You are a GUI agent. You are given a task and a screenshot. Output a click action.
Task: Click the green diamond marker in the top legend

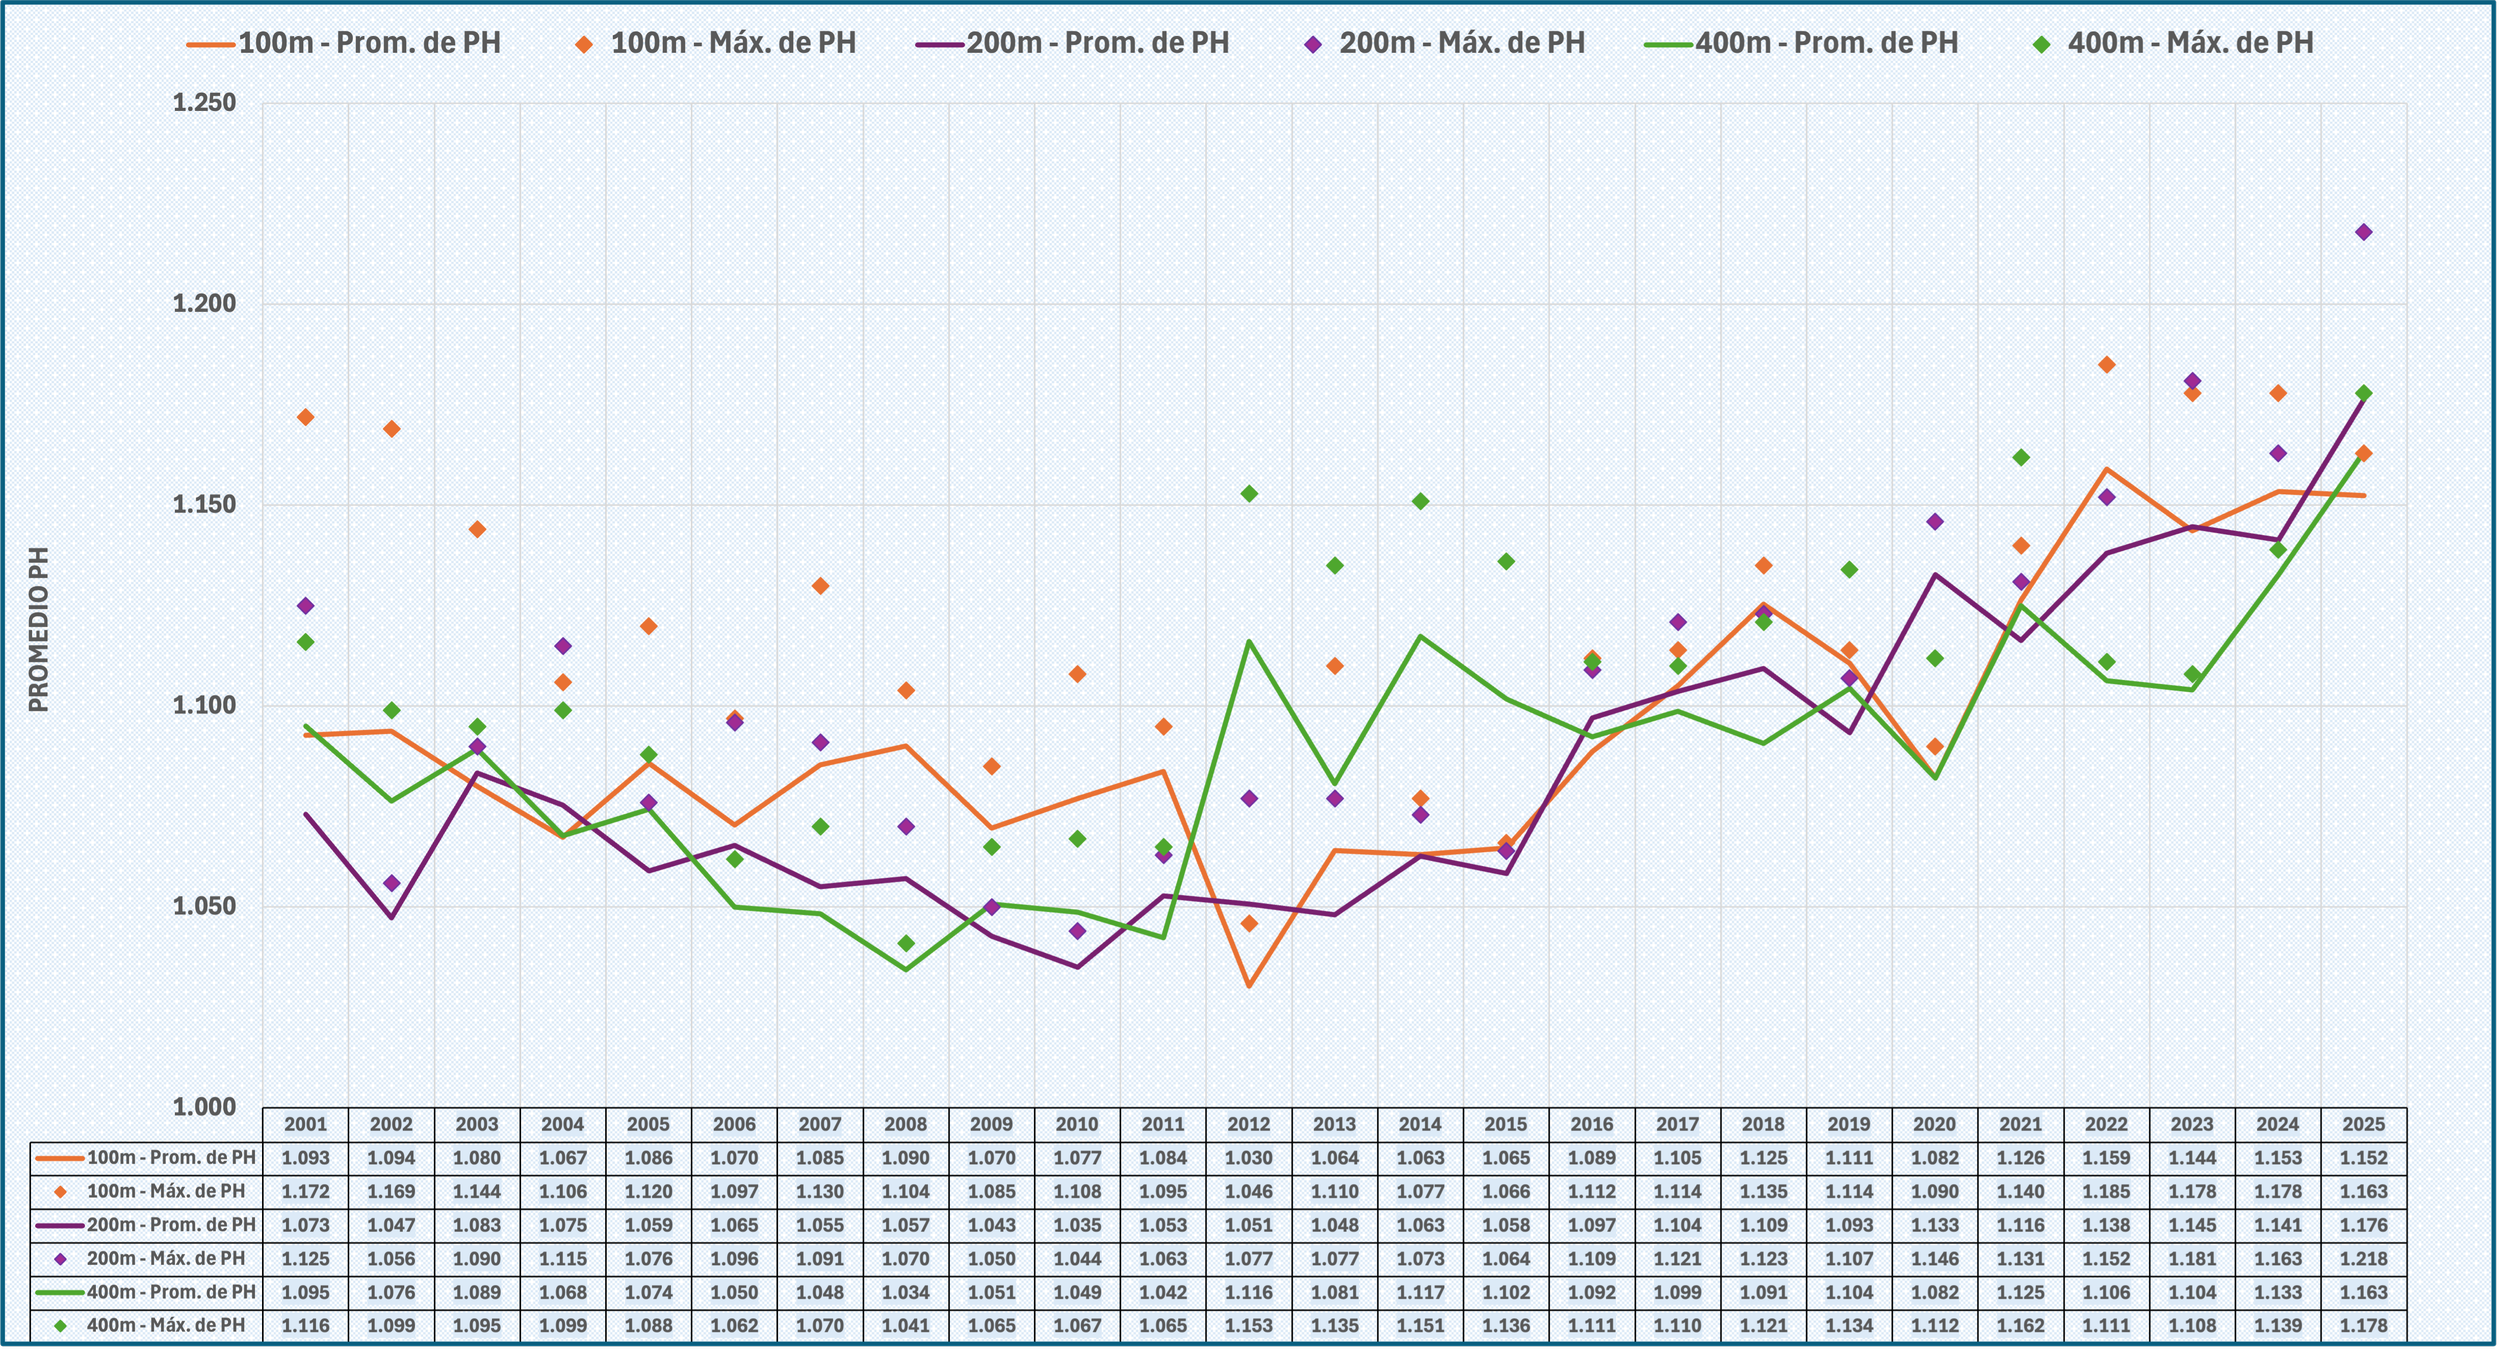(x=2042, y=44)
